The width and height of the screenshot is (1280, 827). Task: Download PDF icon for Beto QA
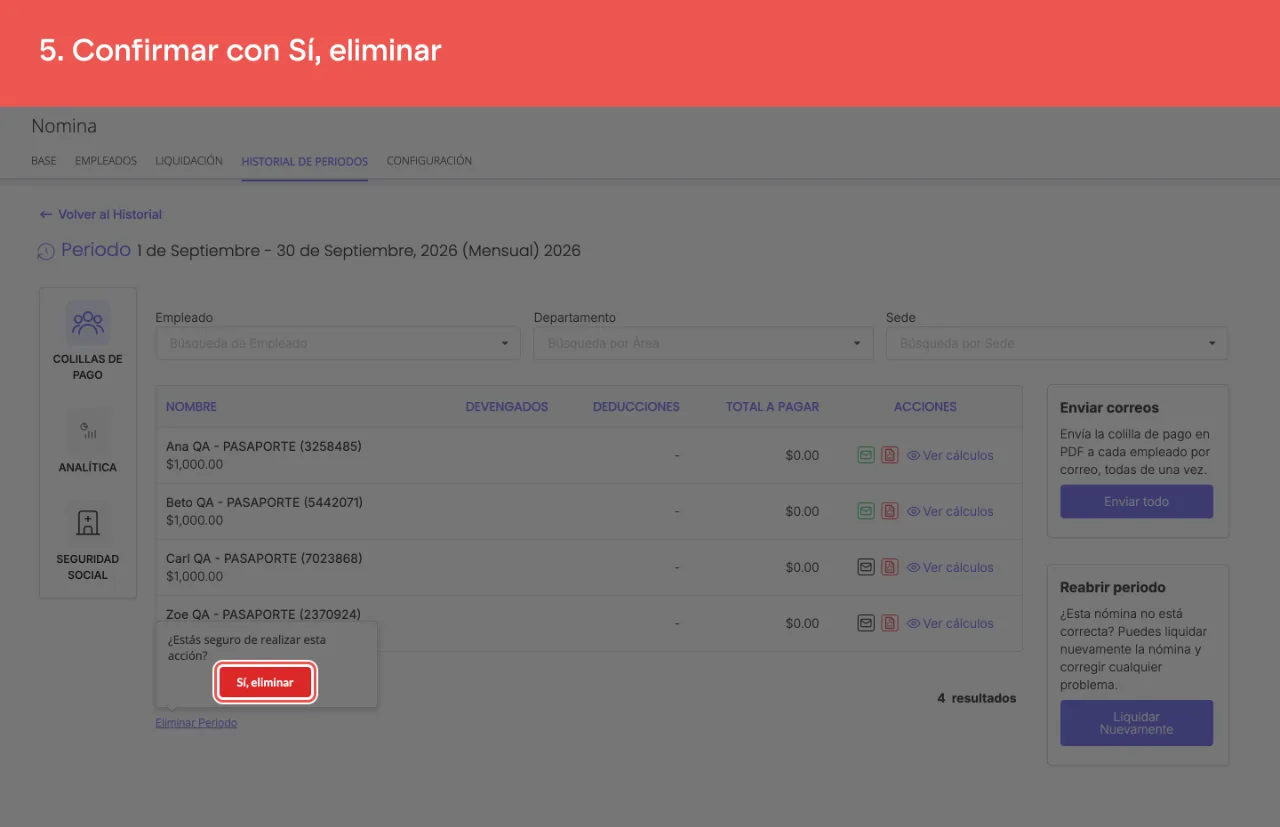[890, 511]
